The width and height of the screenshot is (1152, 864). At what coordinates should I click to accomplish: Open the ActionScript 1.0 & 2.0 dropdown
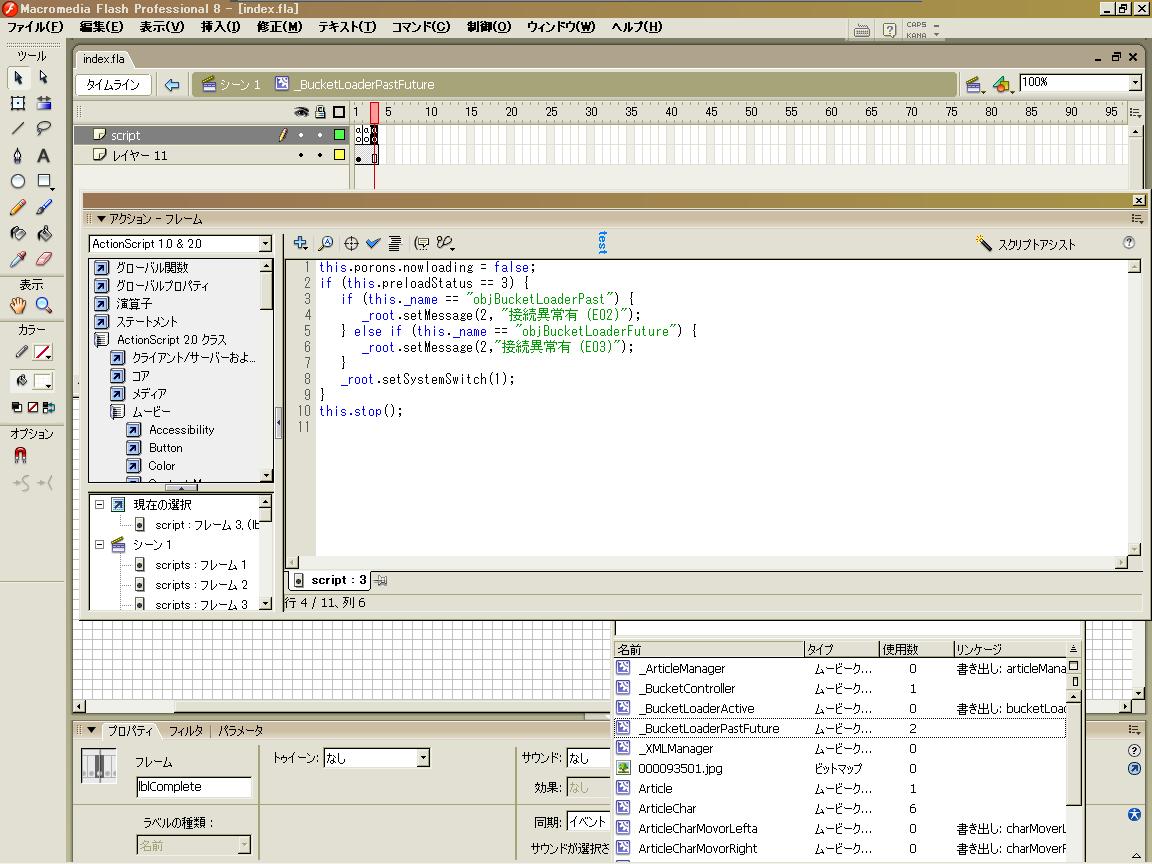pos(265,244)
